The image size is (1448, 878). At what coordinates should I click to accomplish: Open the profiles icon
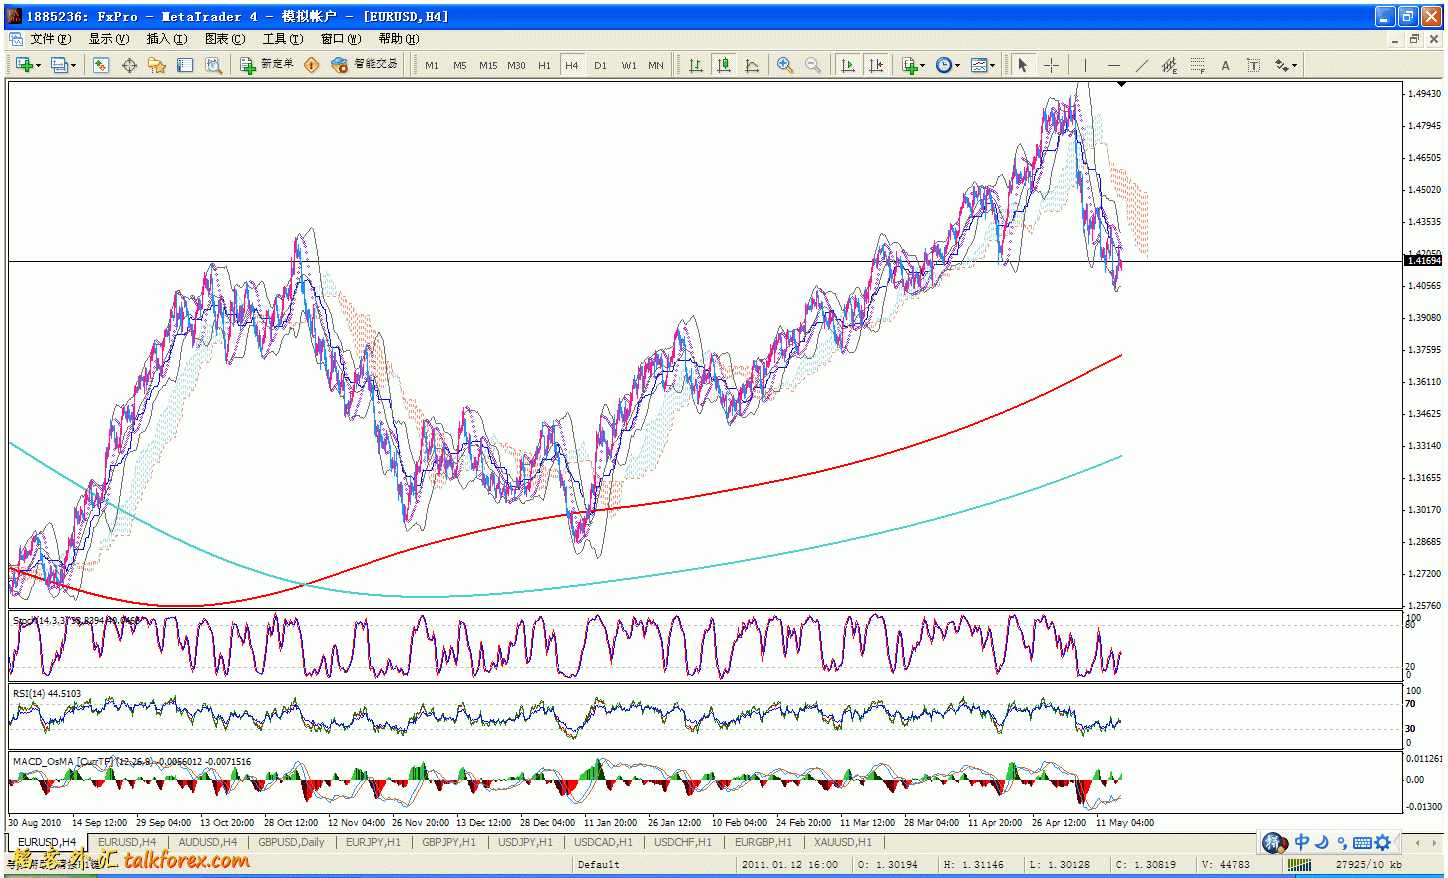tap(59, 65)
